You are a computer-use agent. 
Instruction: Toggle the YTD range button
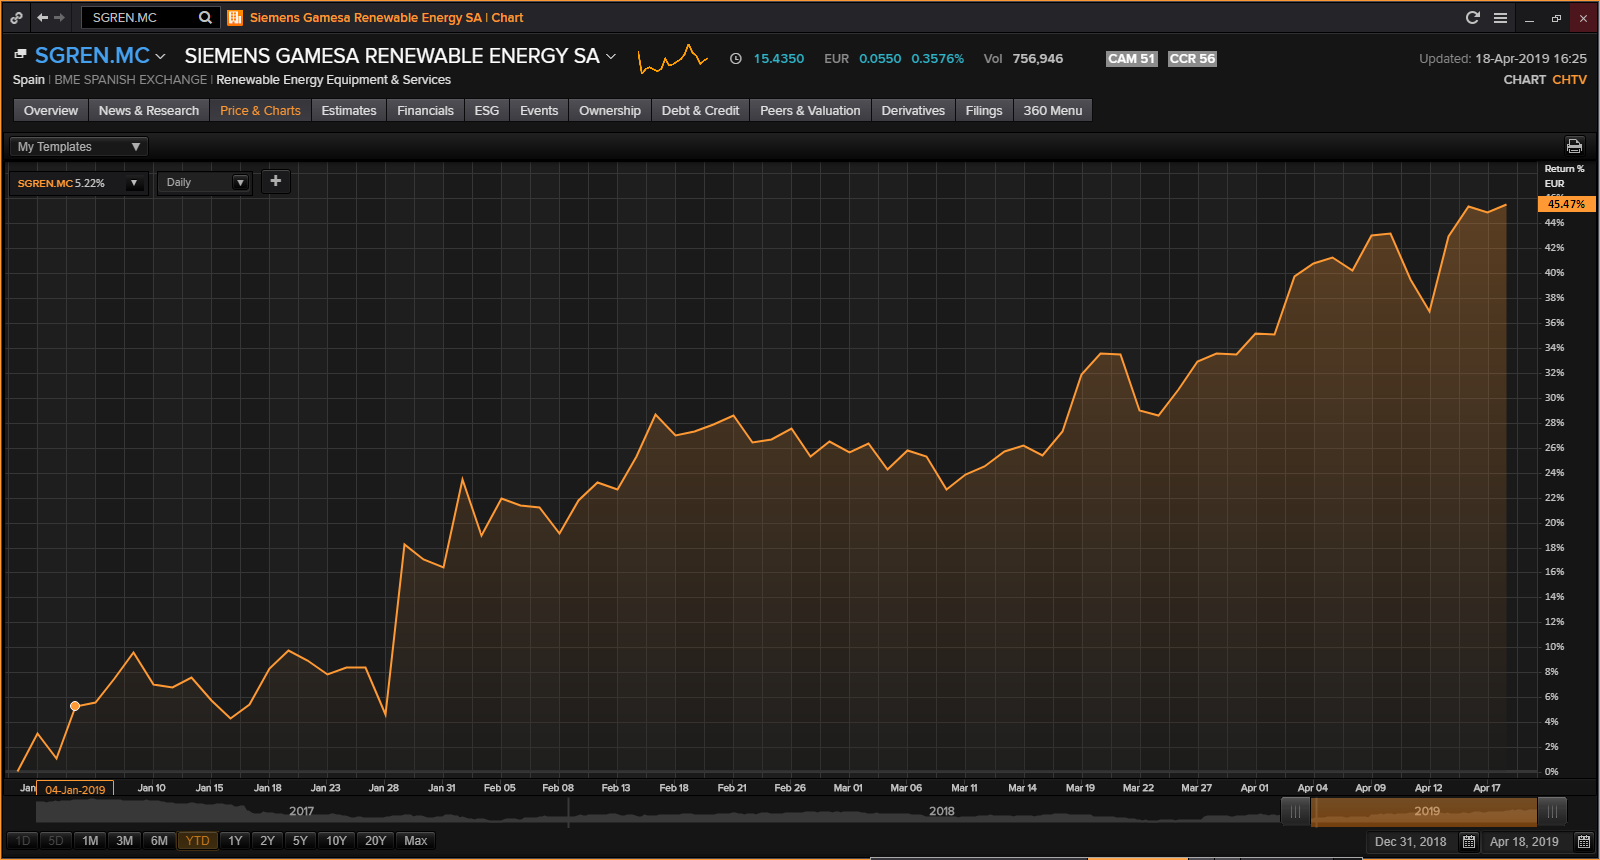click(x=198, y=841)
